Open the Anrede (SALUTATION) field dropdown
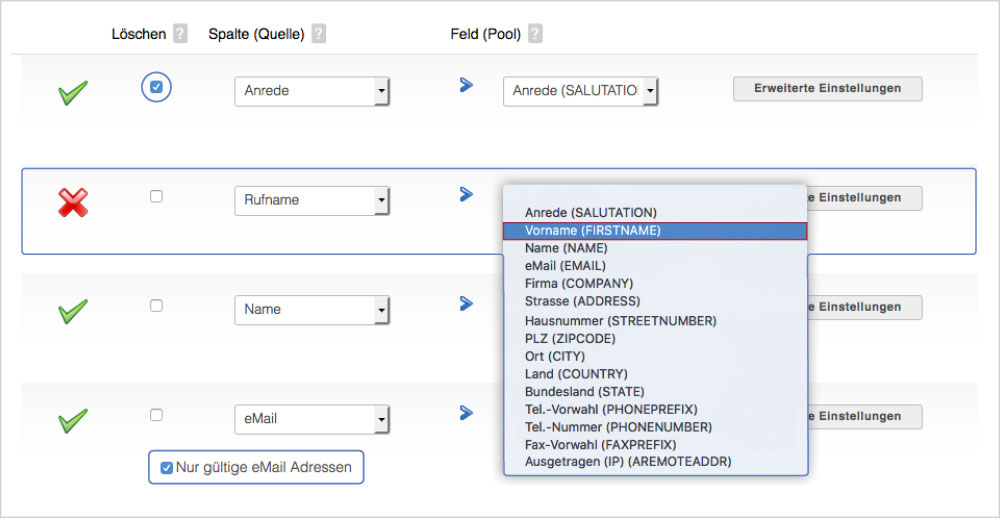 point(581,91)
